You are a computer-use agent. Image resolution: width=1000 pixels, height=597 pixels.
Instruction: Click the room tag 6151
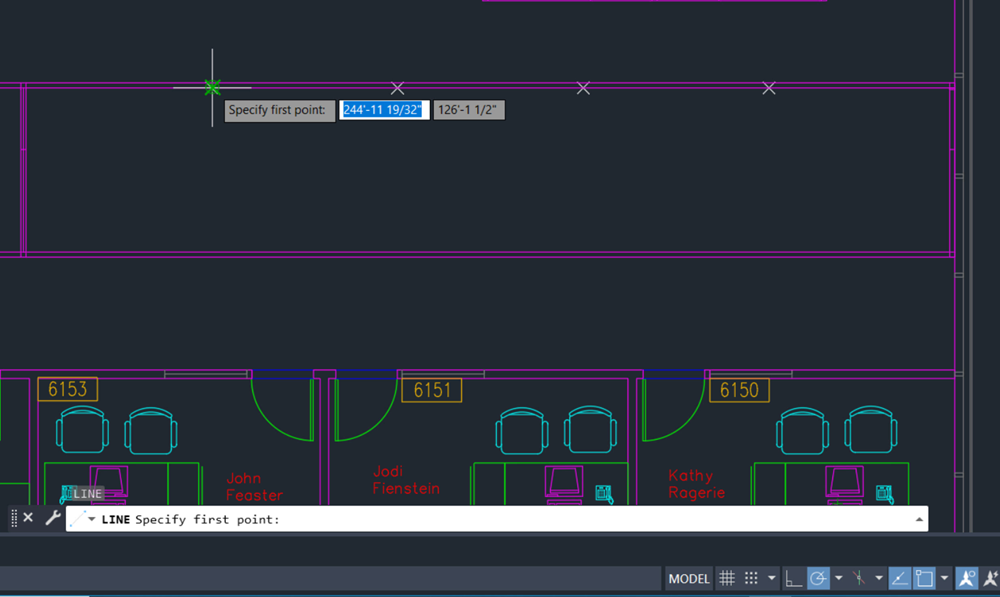432,390
